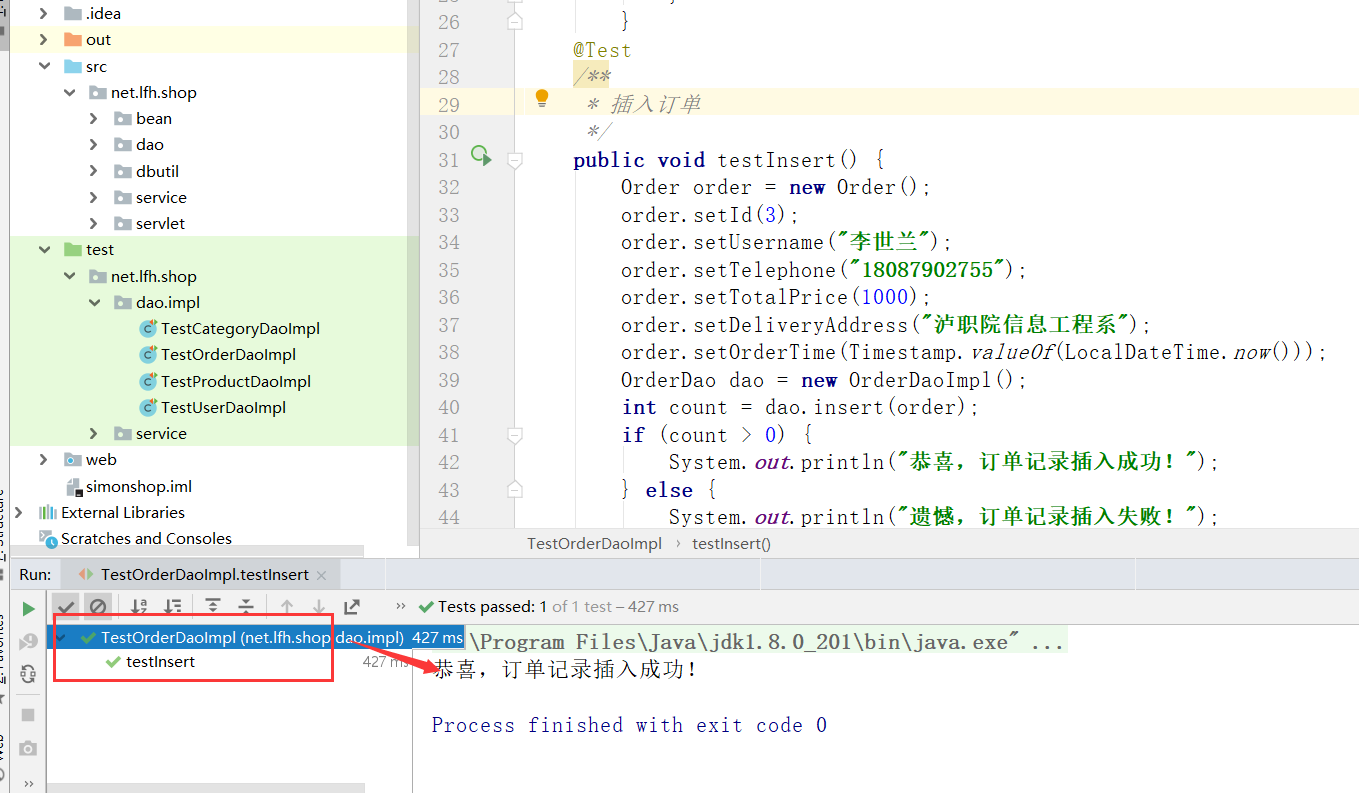The image size is (1359, 793).
Task: Expand the out folder arrow
Action: (x=44, y=40)
